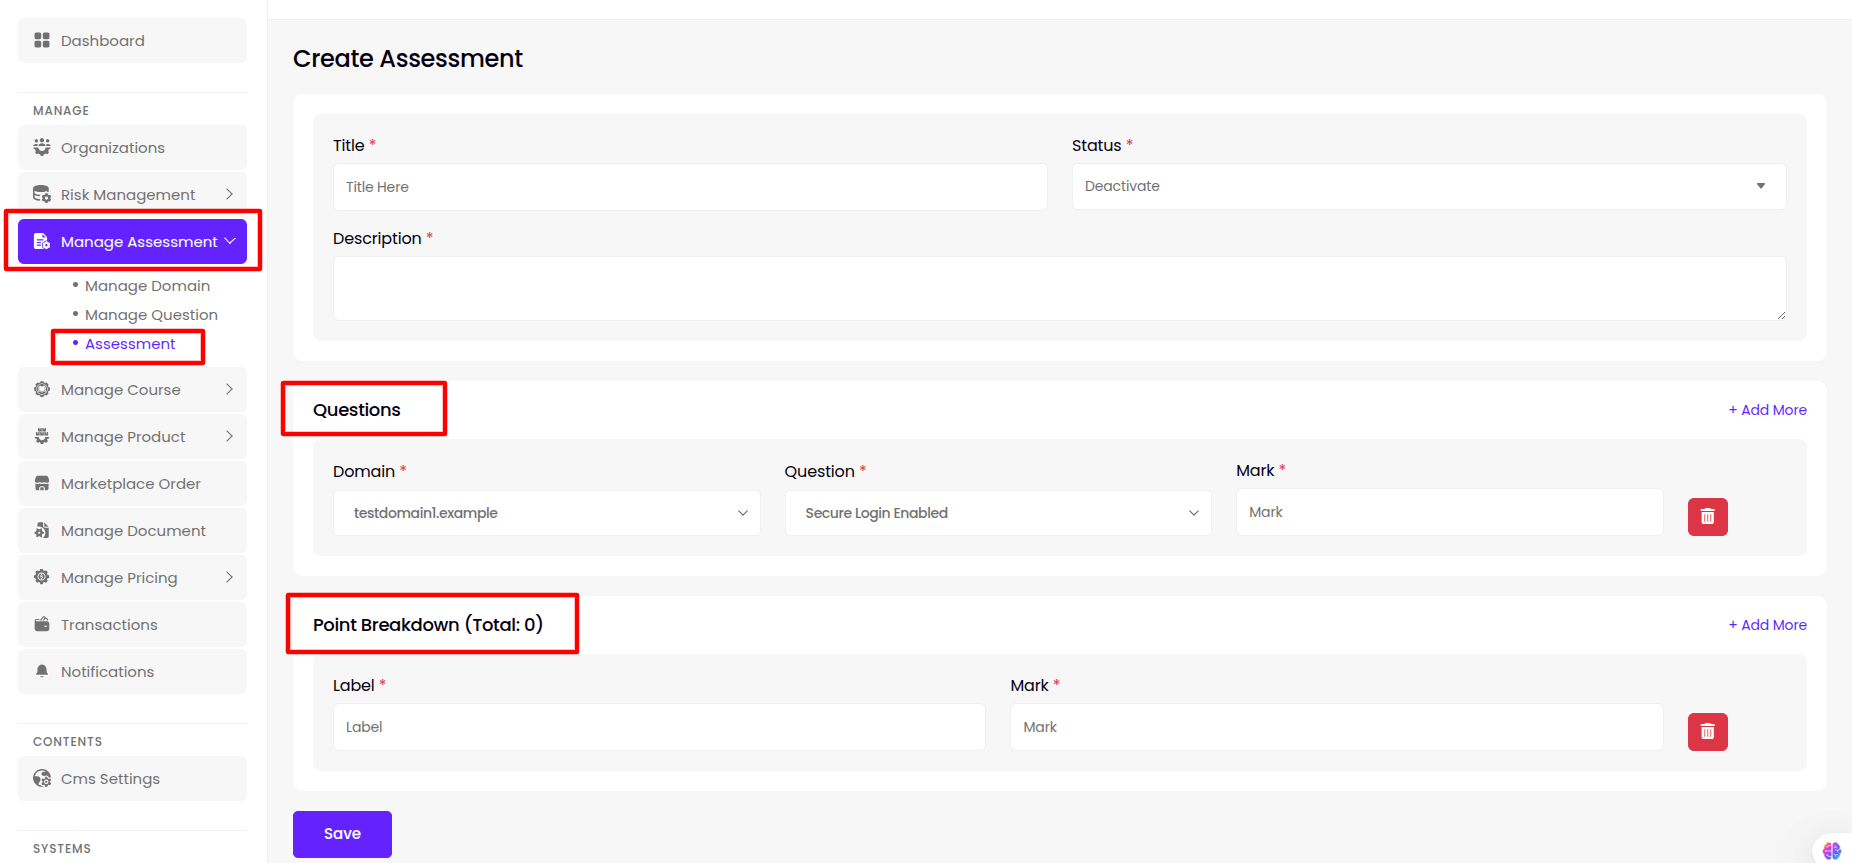Open the Status dropdown showing Deactivate
The image size is (1852, 863).
[x=1428, y=187]
